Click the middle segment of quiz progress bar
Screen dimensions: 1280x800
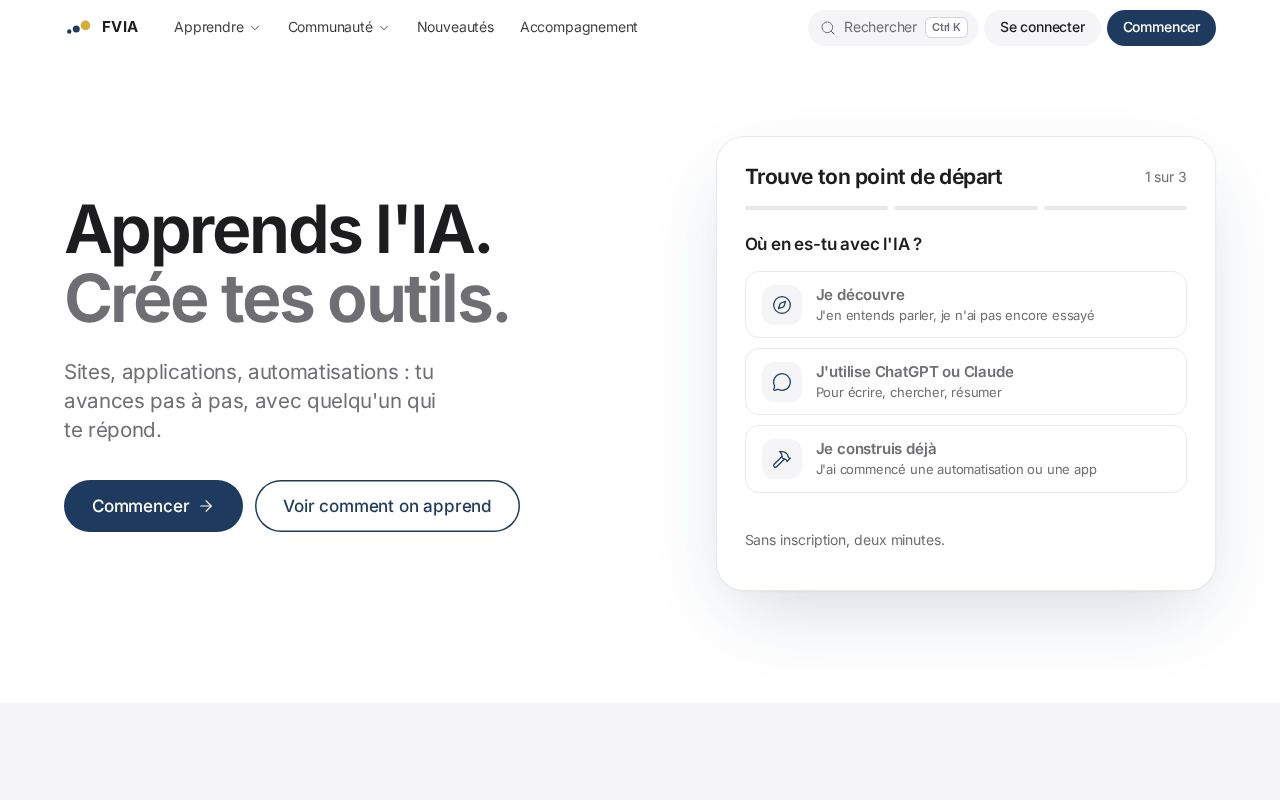(x=966, y=208)
